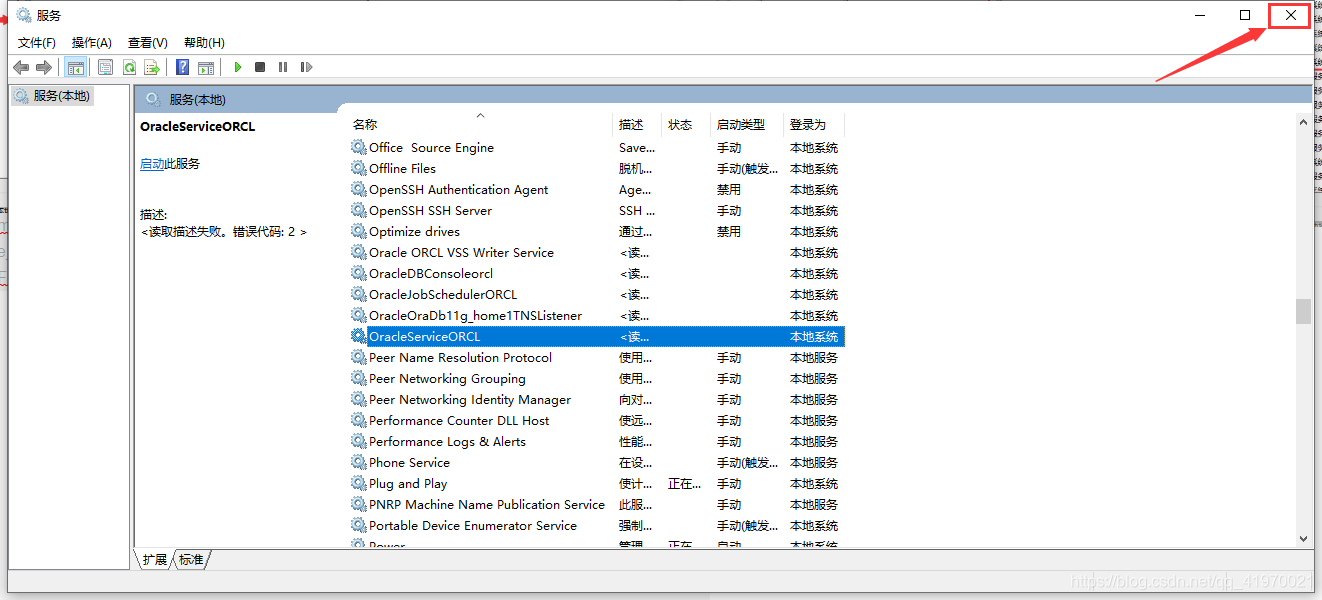Click the gear icon beside Optimize drives
Image resolution: width=1322 pixels, height=600 pixels.
[x=359, y=231]
